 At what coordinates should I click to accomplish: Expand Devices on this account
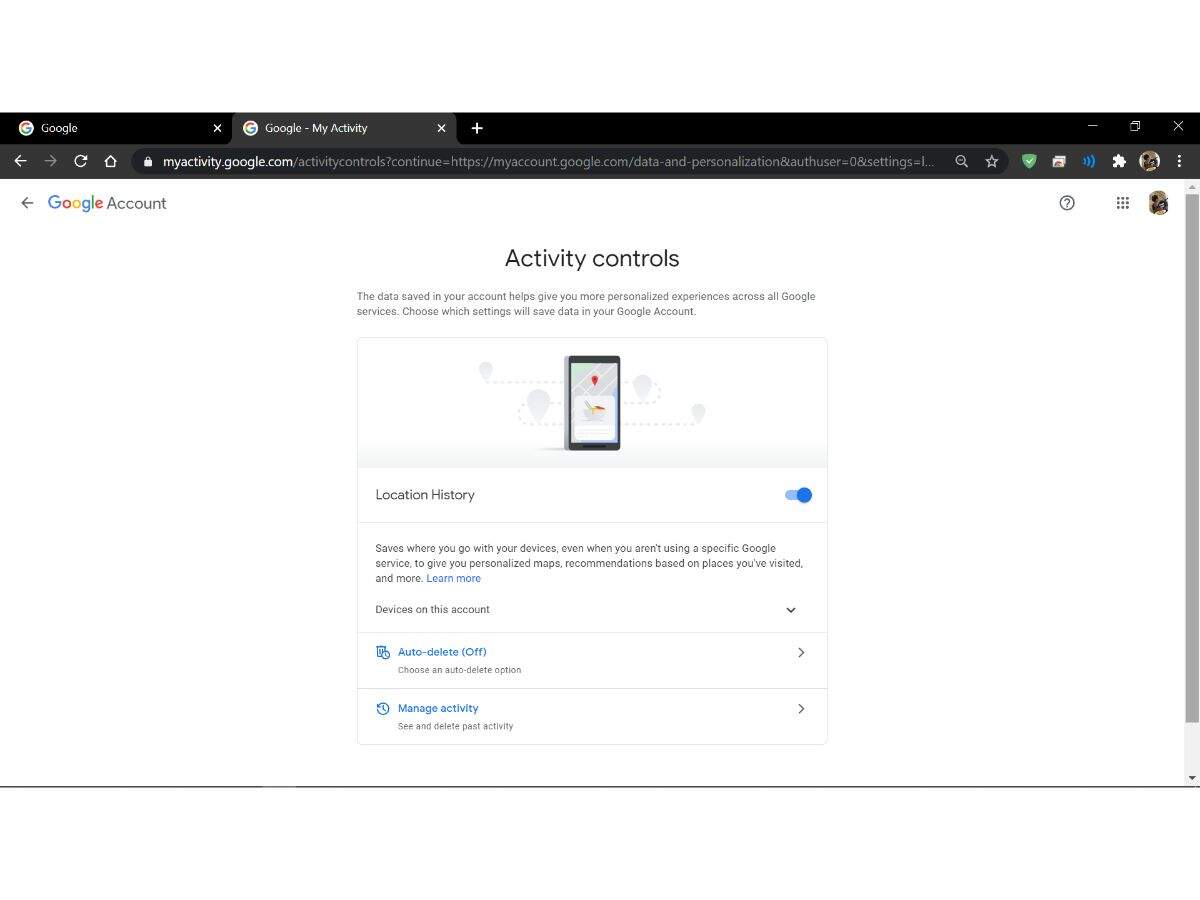click(x=790, y=610)
